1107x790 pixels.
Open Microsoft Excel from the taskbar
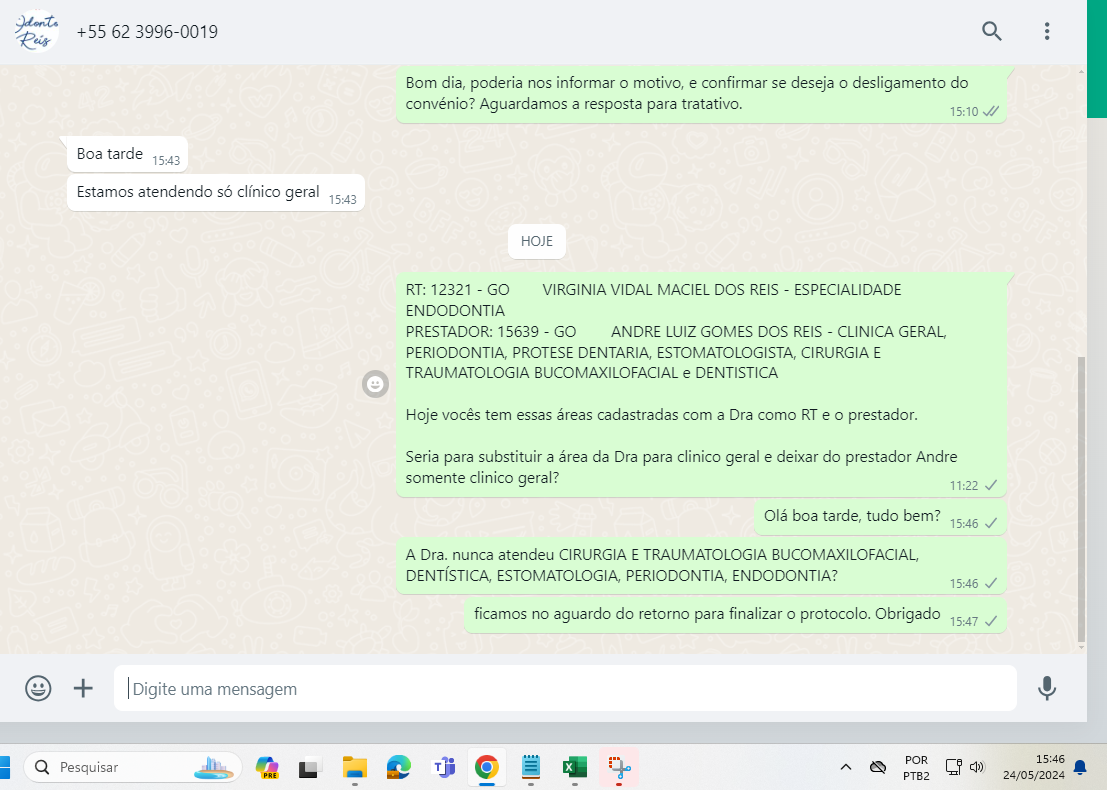click(x=575, y=767)
